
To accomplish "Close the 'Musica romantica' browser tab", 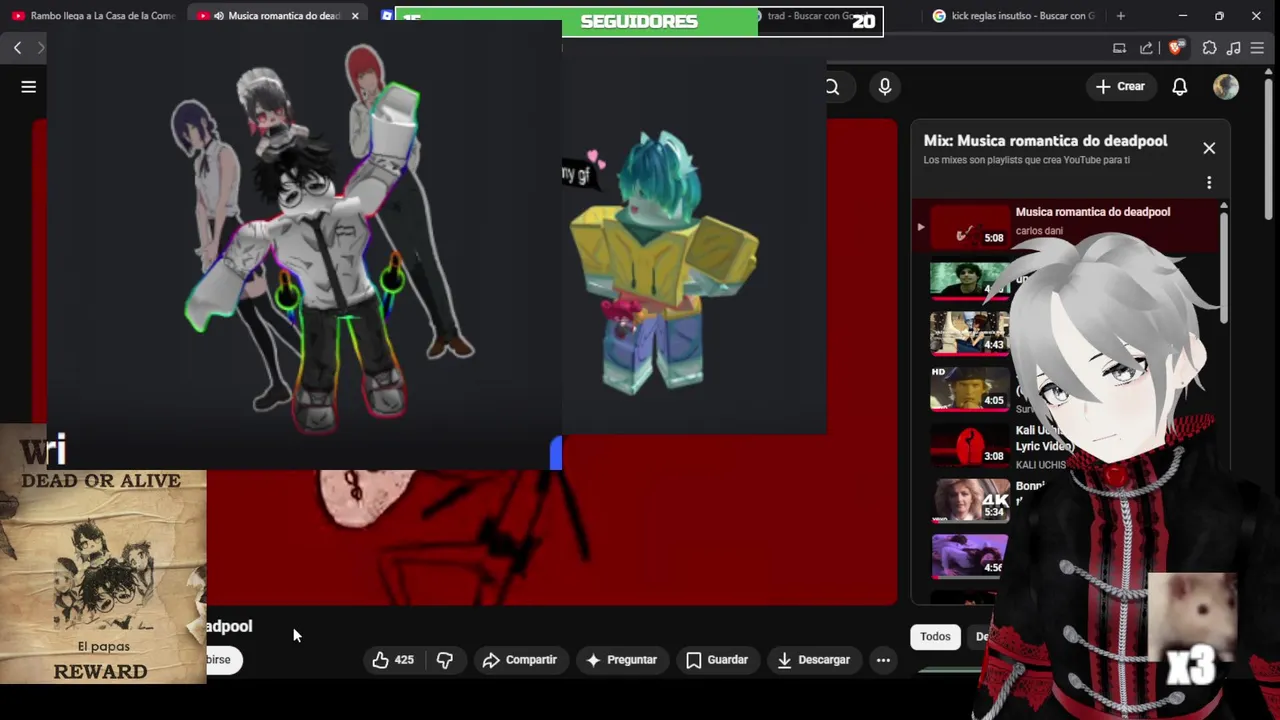I will [355, 16].
